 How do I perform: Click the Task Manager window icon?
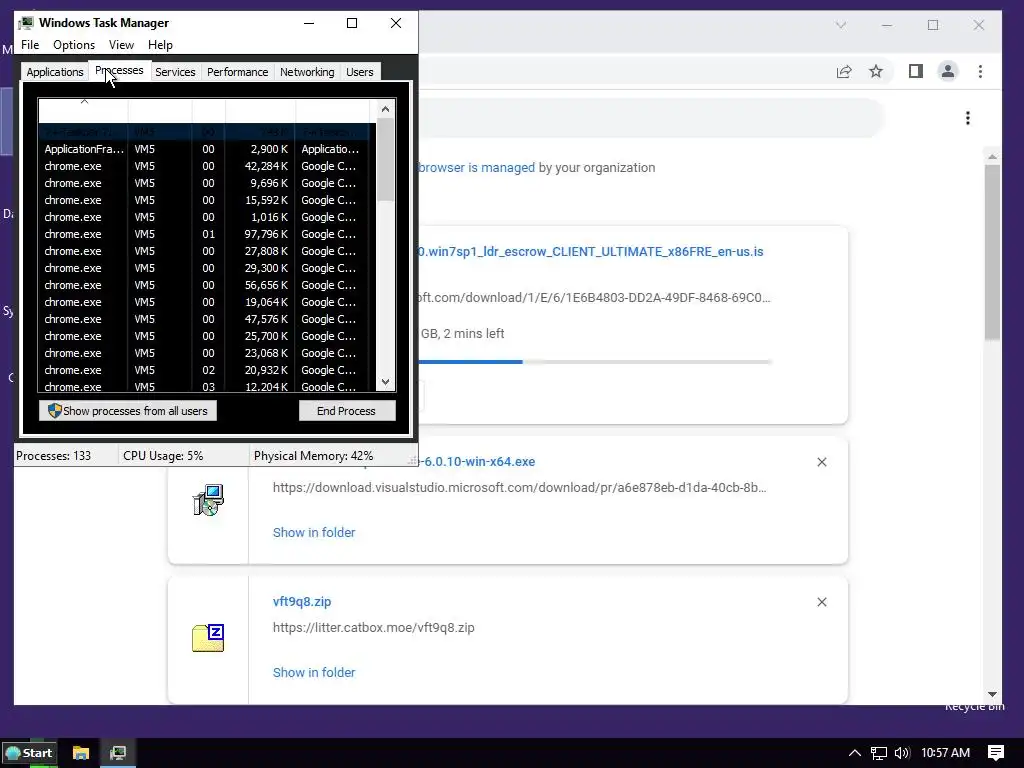26,24
